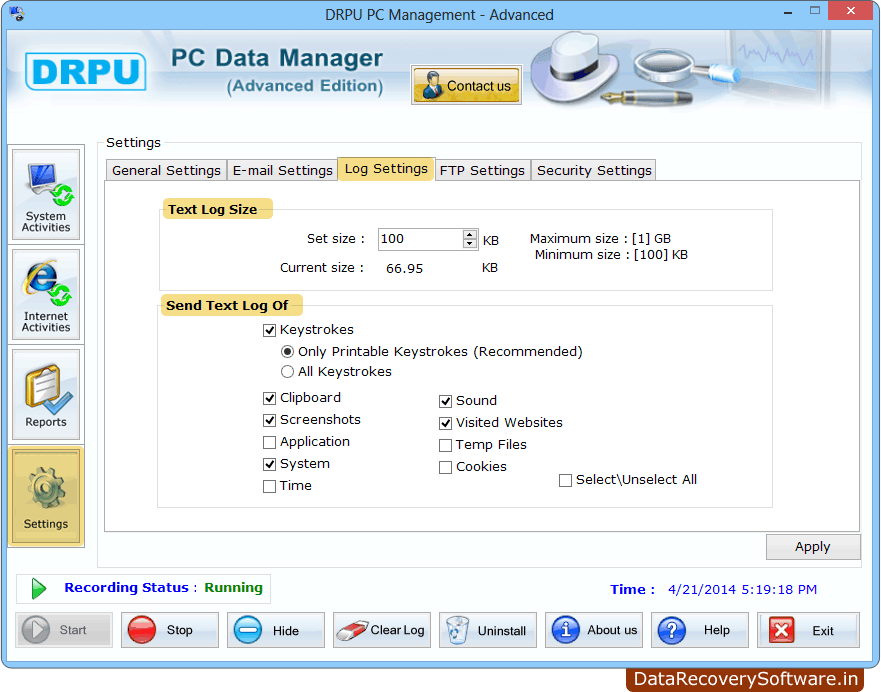Click the time value 4/21/2014 5:19:18 PM

742,589
